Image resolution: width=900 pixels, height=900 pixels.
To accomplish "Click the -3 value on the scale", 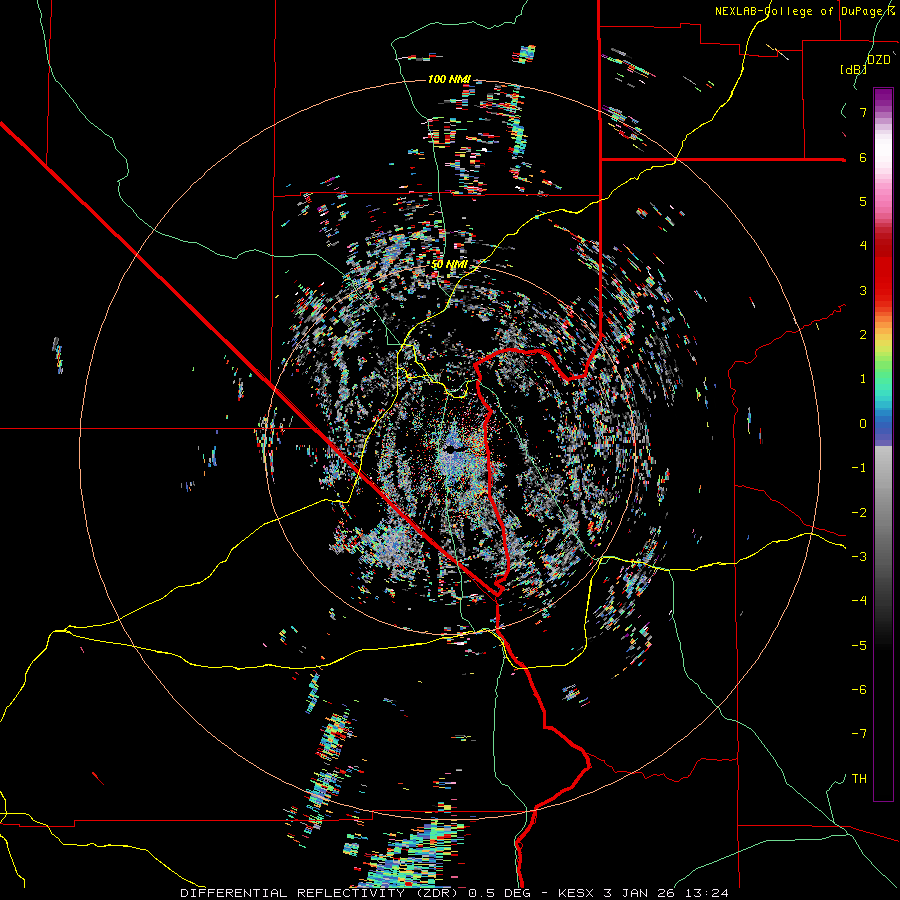I will [859, 557].
